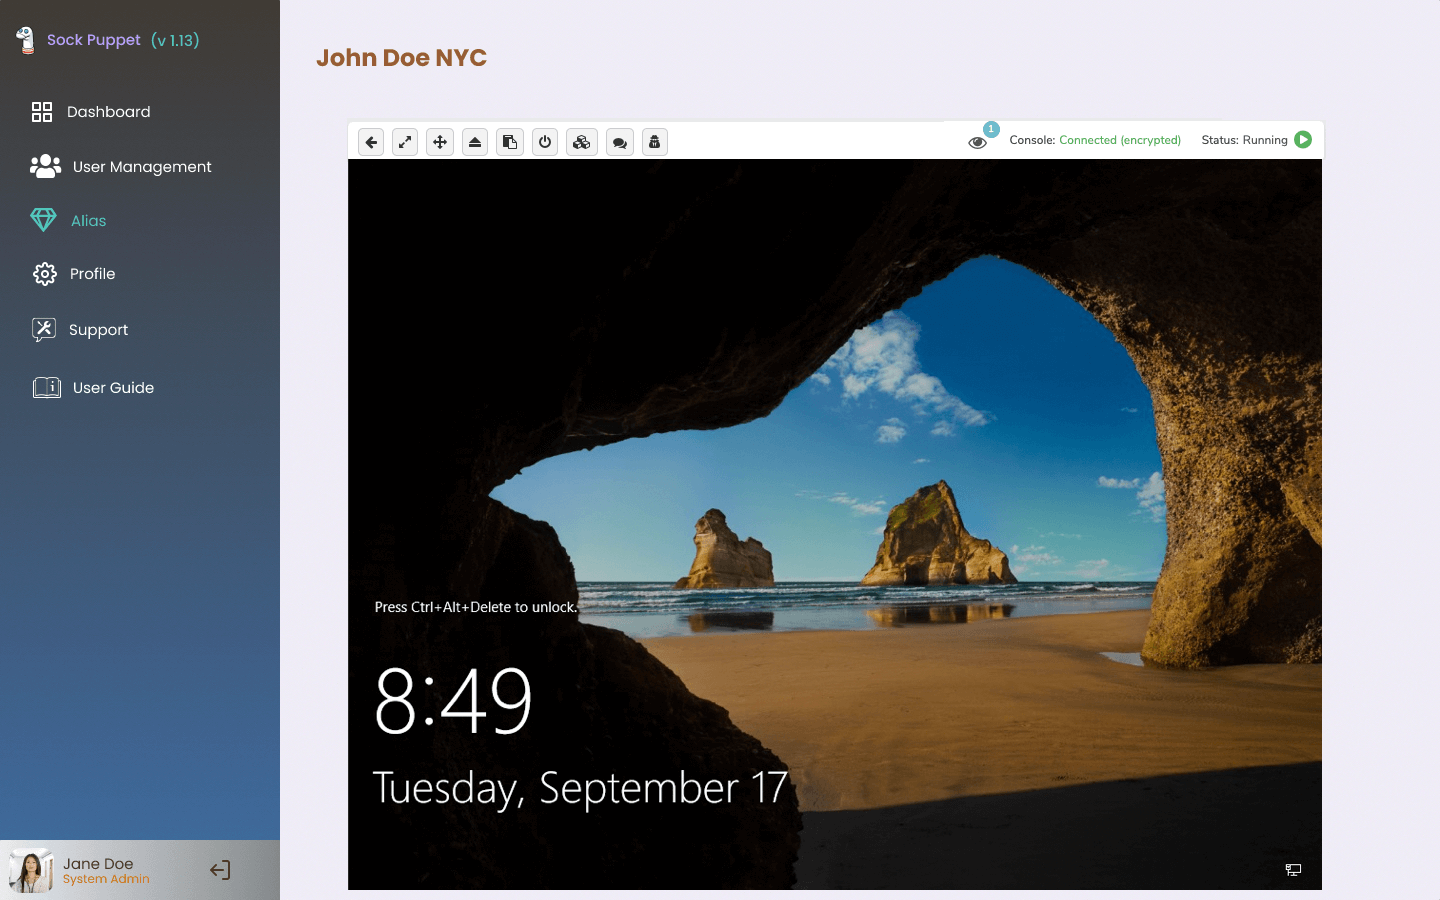Click the green running status play icon
The image size is (1440, 900).
(1303, 140)
